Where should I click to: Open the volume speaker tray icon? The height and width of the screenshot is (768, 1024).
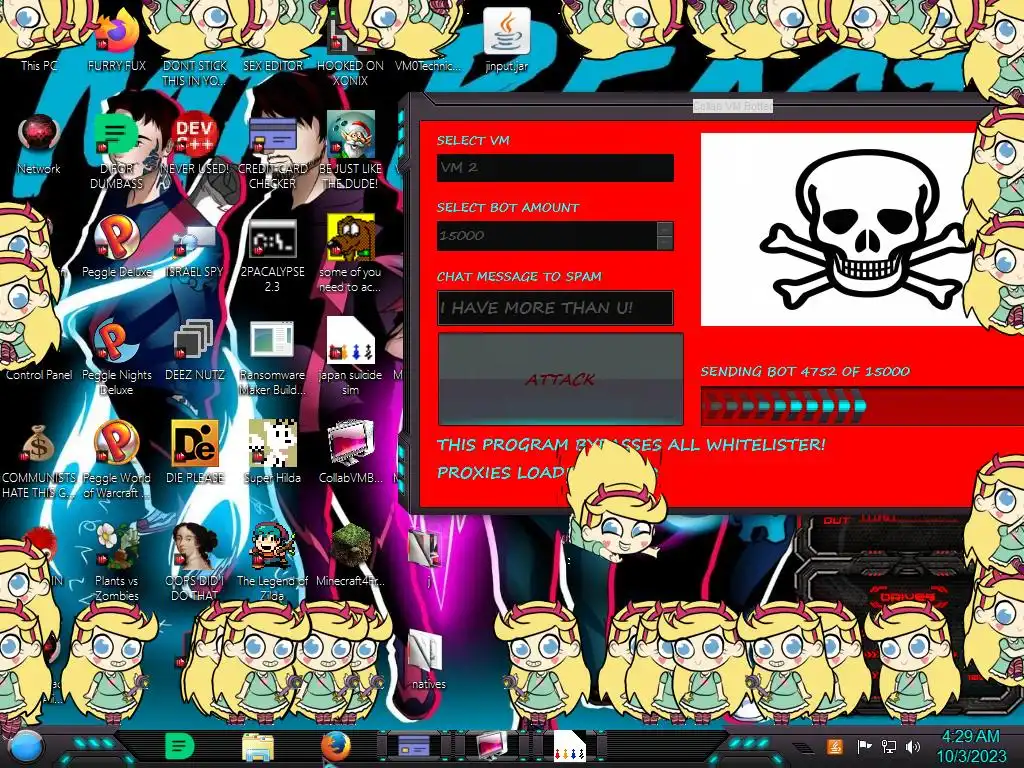pos(913,746)
